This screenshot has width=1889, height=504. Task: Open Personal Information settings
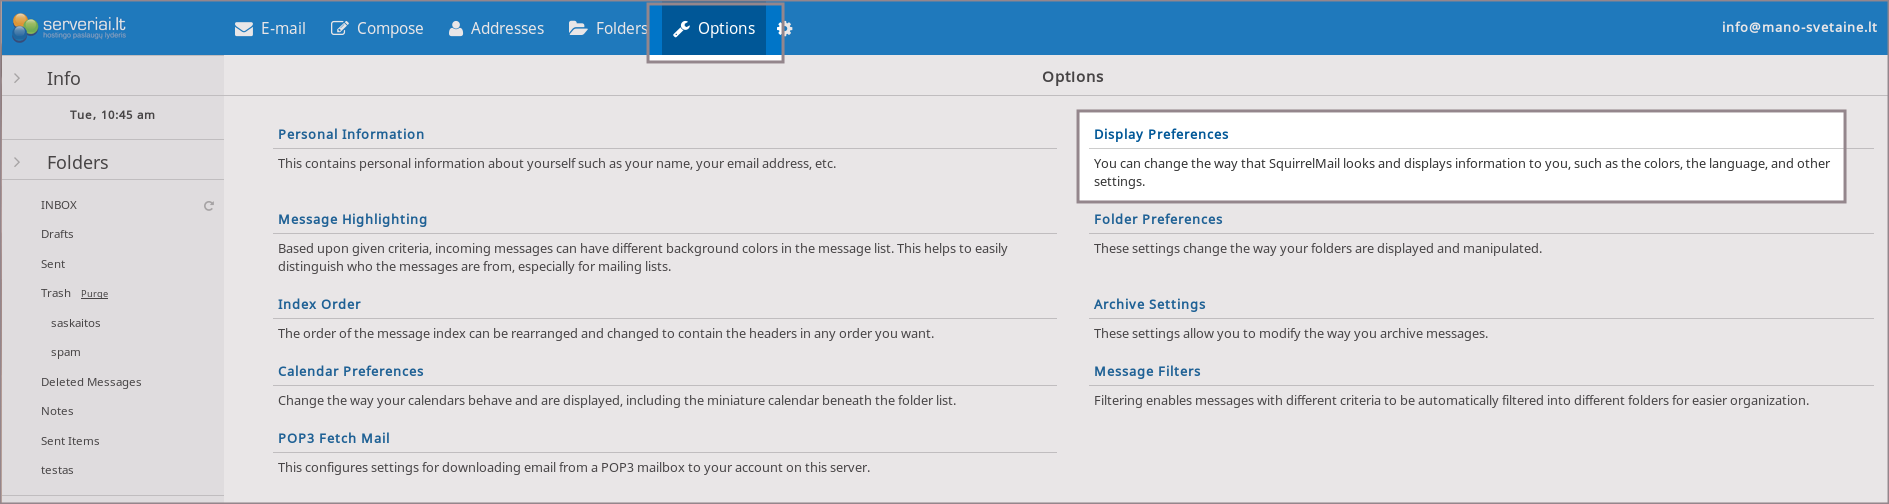(351, 134)
